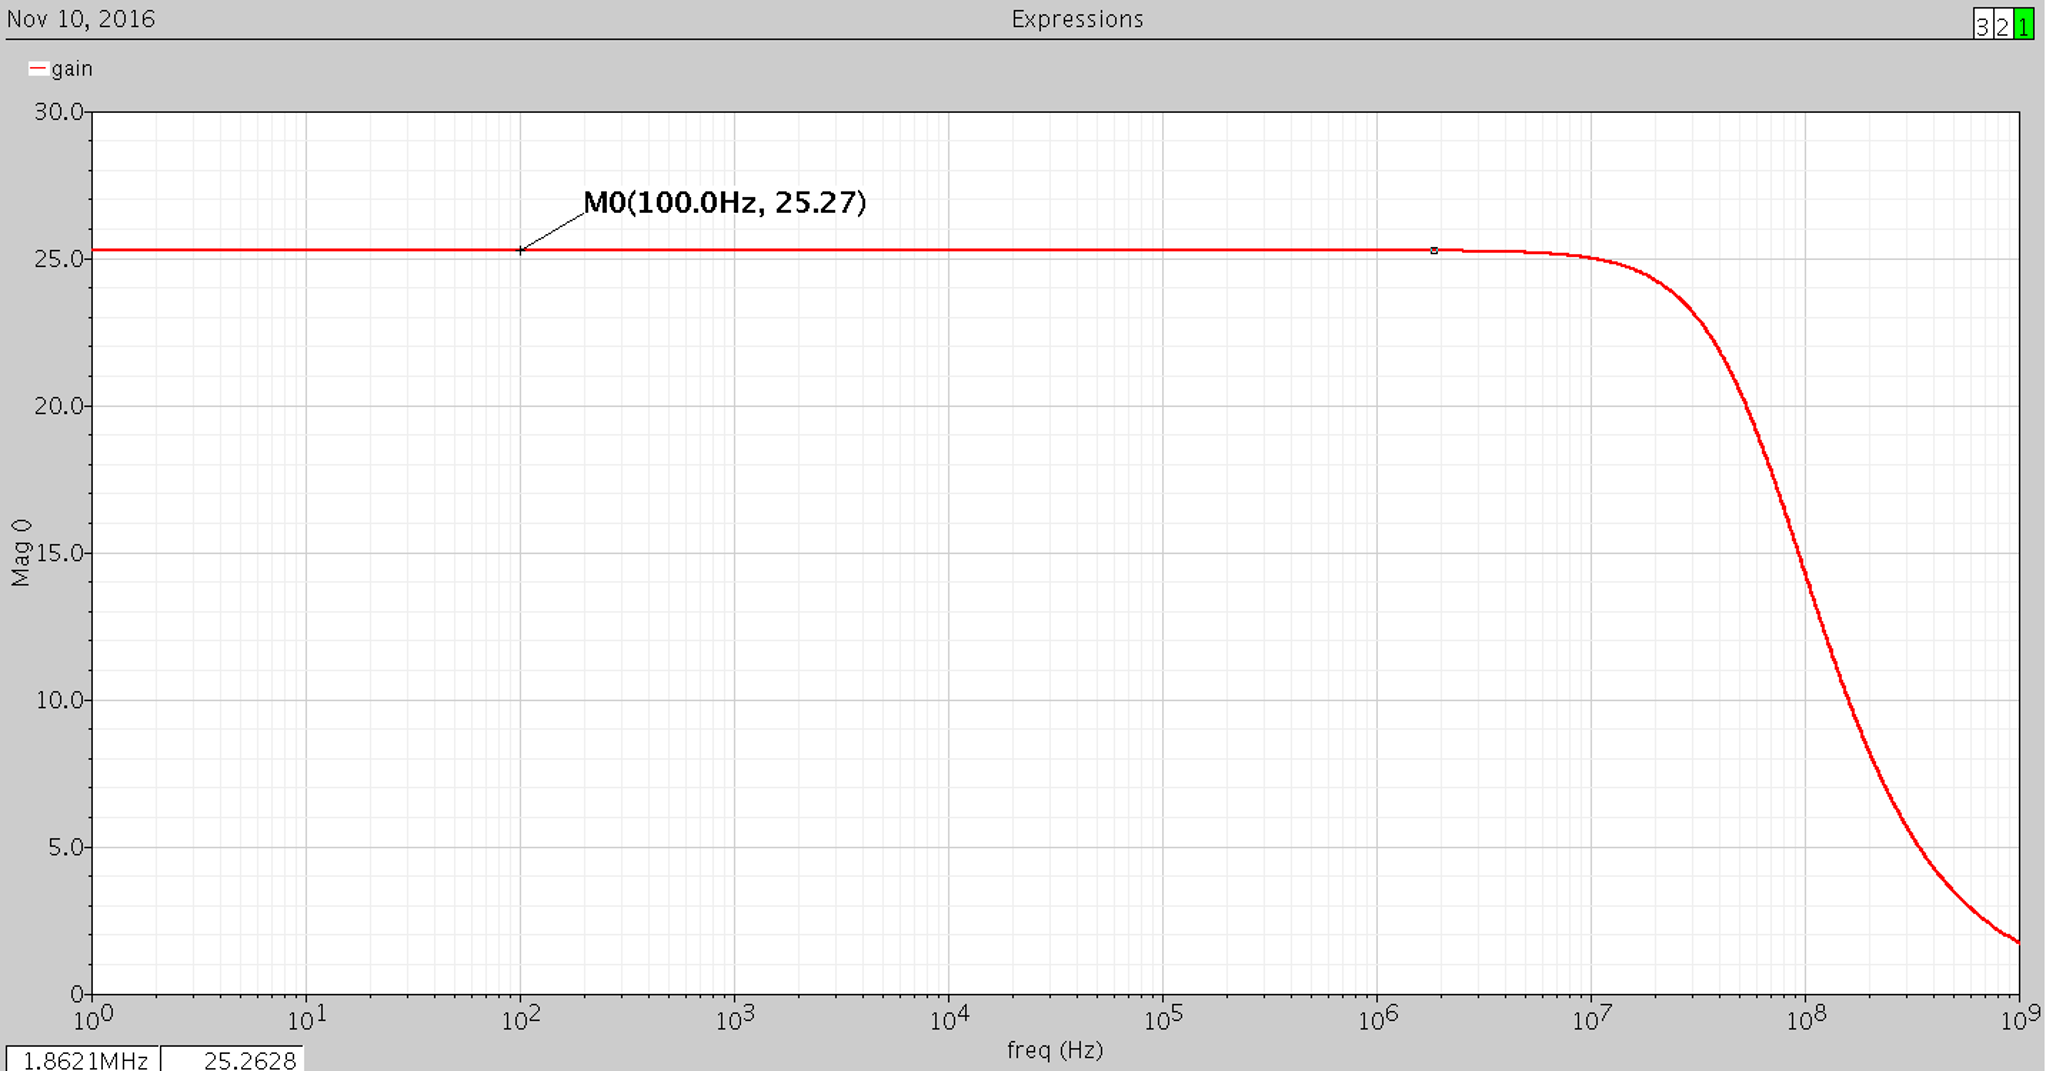Image resolution: width=2046 pixels, height=1071 pixels.
Task: Click the Nov 10, 2016 date label
Action: 78,18
